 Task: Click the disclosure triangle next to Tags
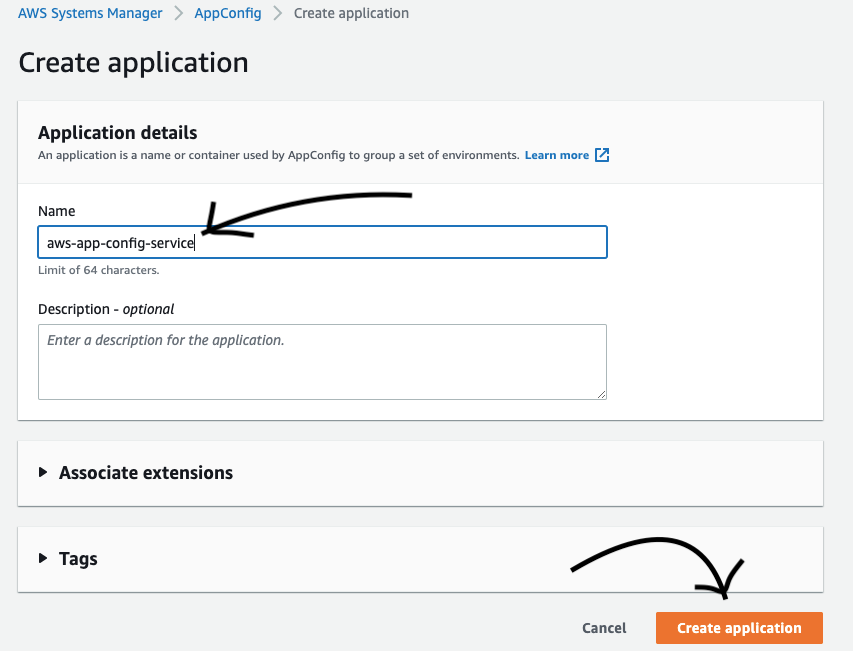click(x=42, y=559)
